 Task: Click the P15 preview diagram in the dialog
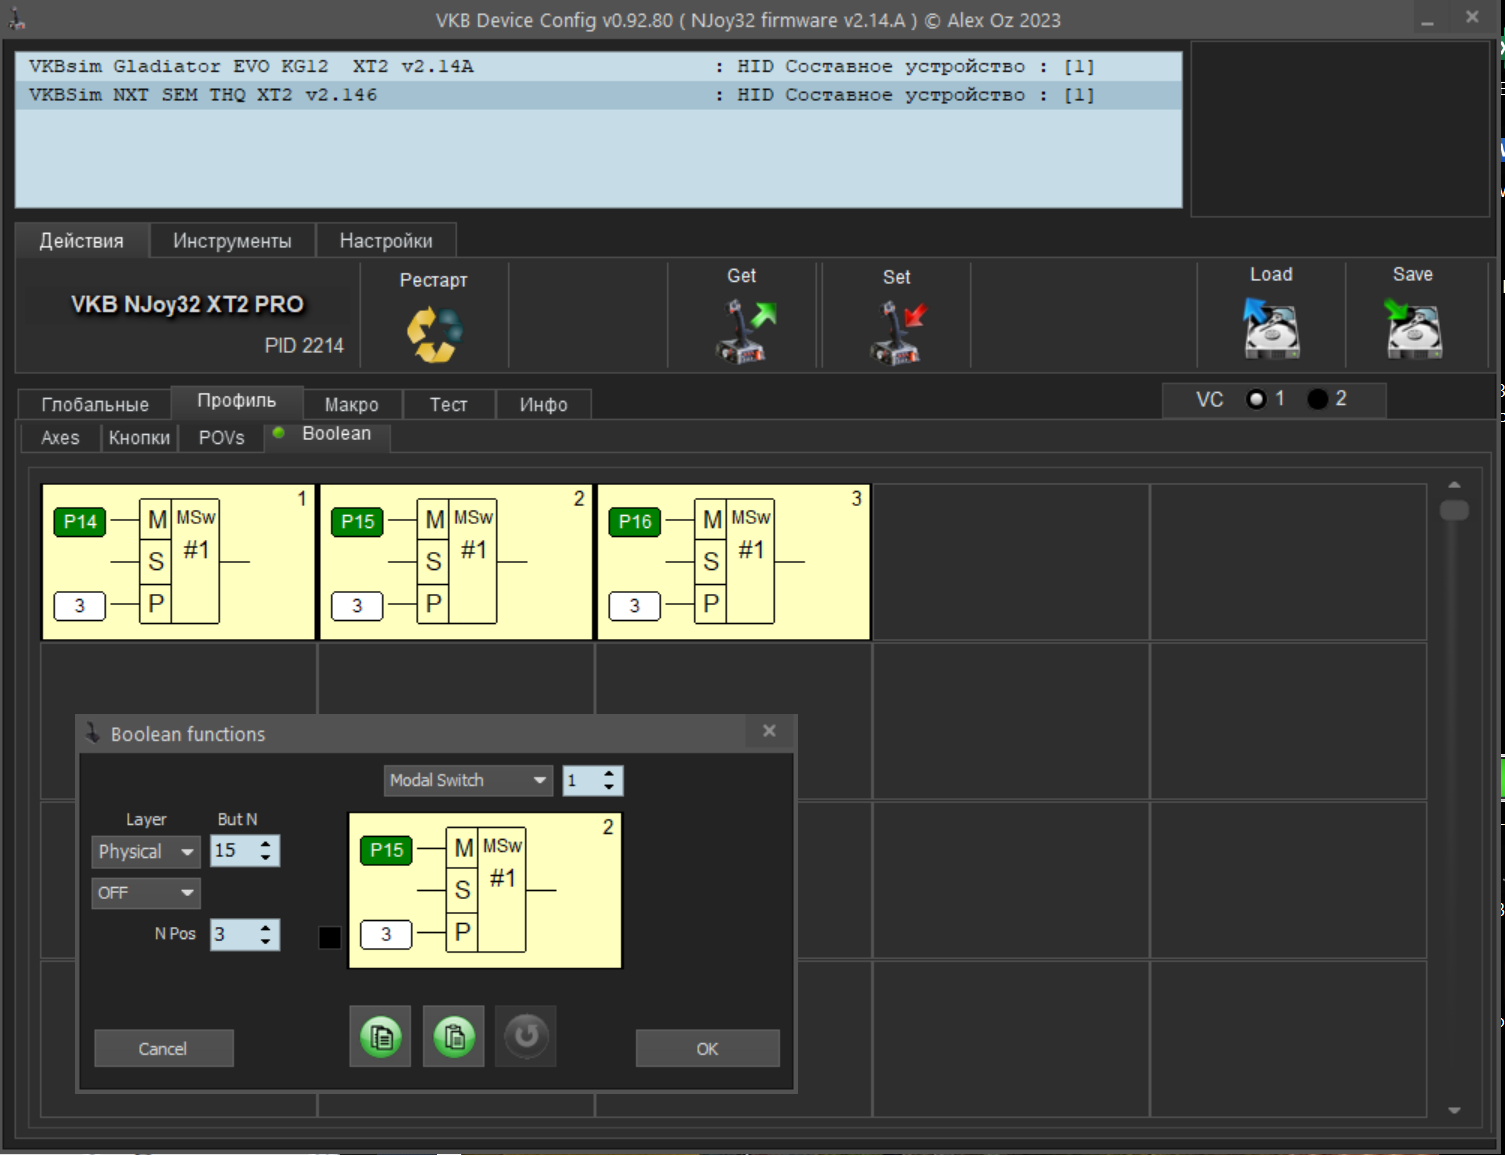click(485, 890)
